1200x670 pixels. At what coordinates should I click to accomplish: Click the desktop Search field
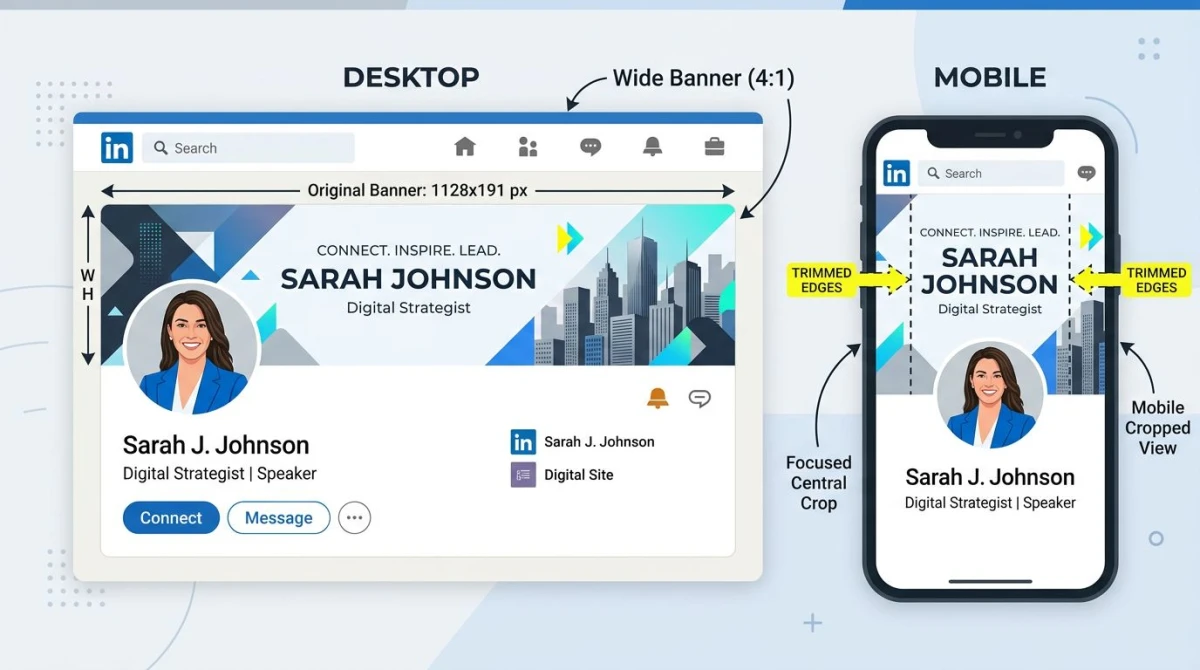pyautogui.click(x=248, y=148)
